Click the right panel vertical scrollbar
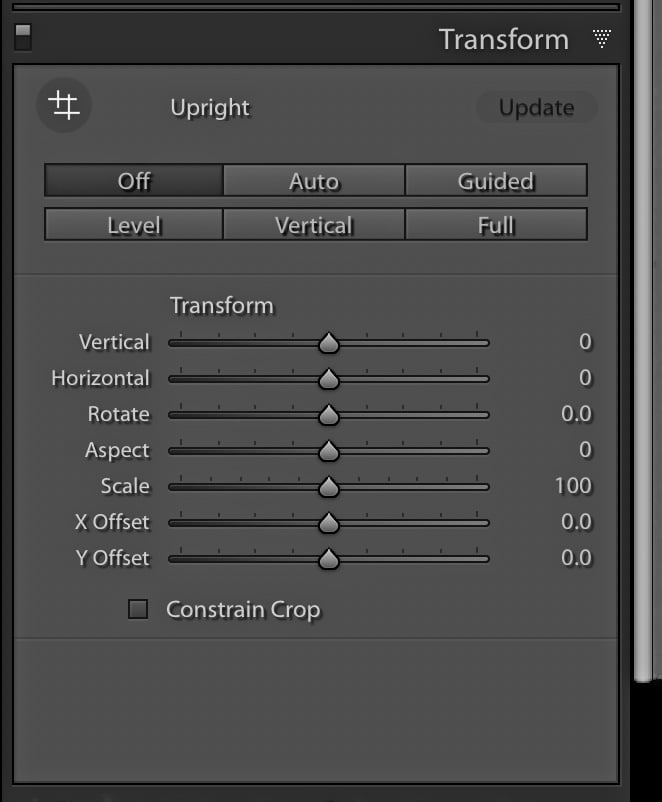 point(643,340)
